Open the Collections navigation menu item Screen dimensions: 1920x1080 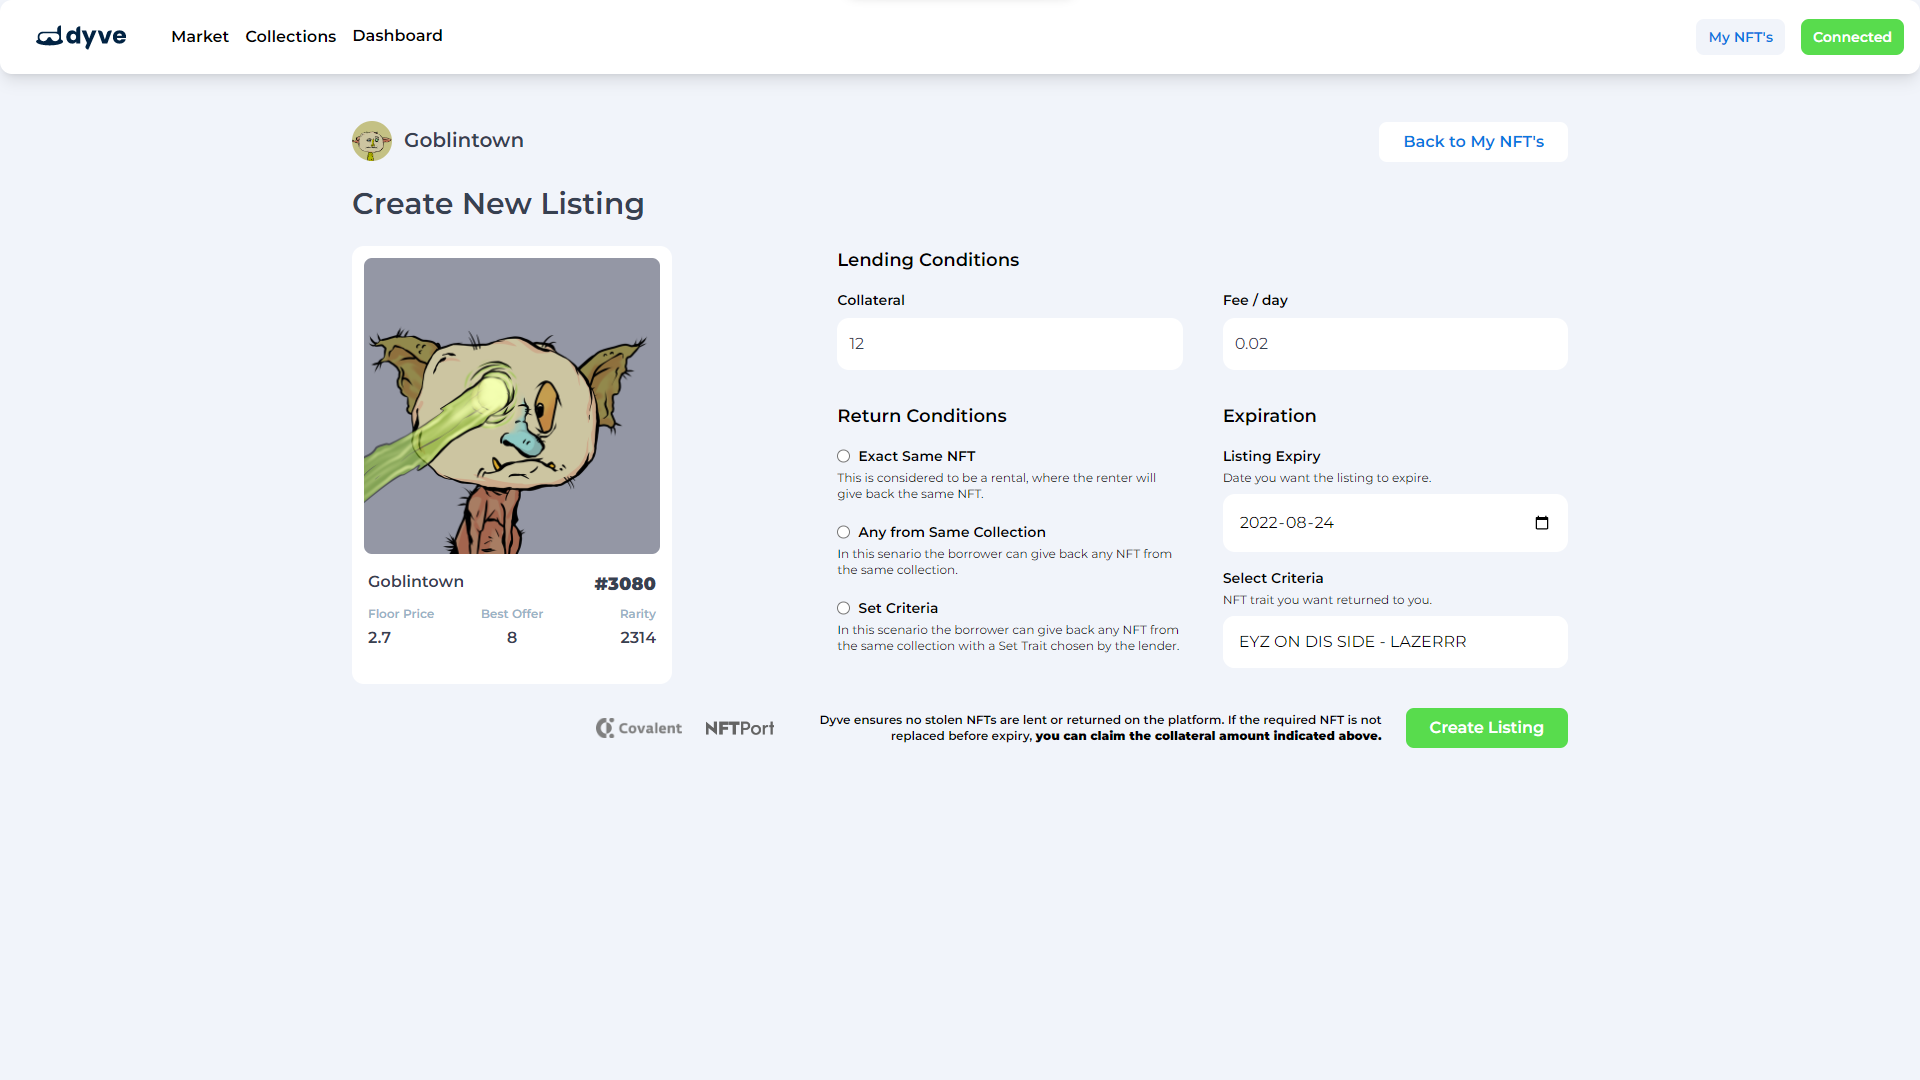[290, 36]
